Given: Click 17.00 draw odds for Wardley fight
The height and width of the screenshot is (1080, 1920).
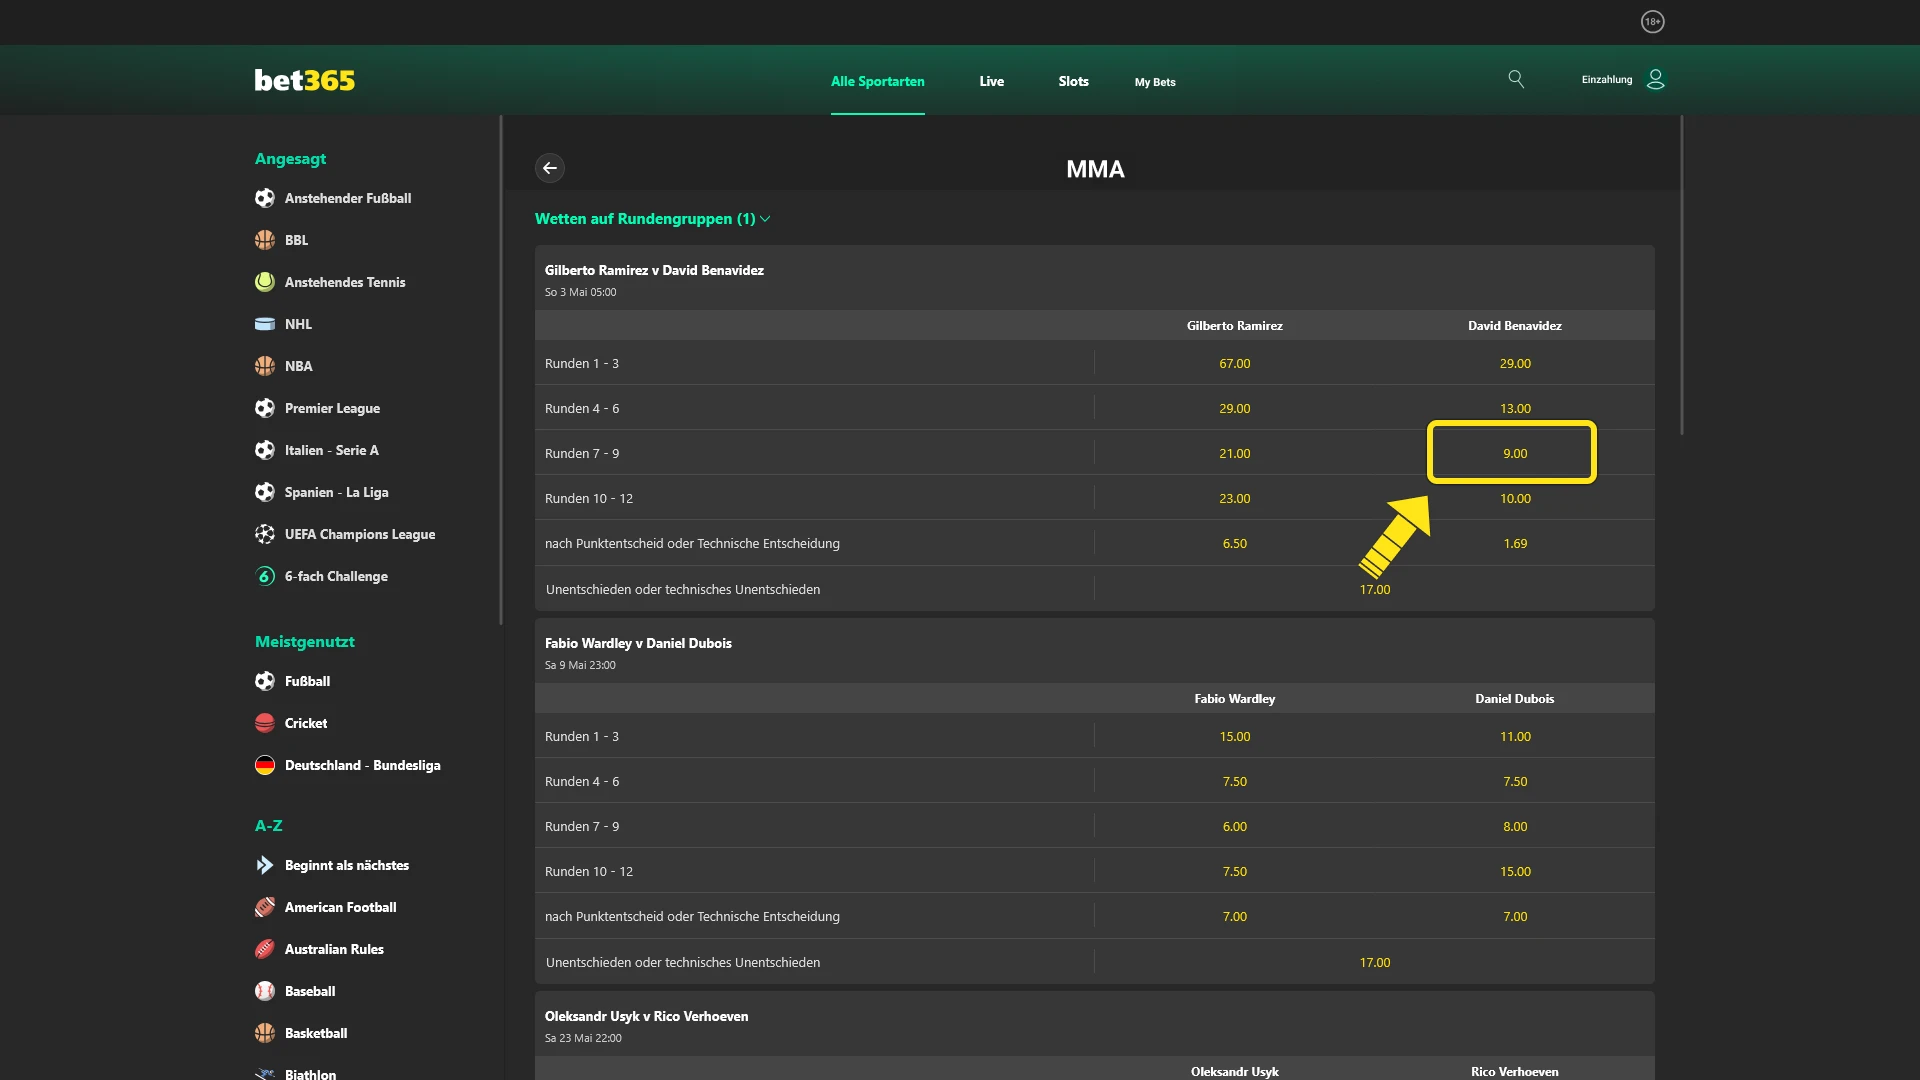Looking at the screenshot, I should pos(1376,962).
